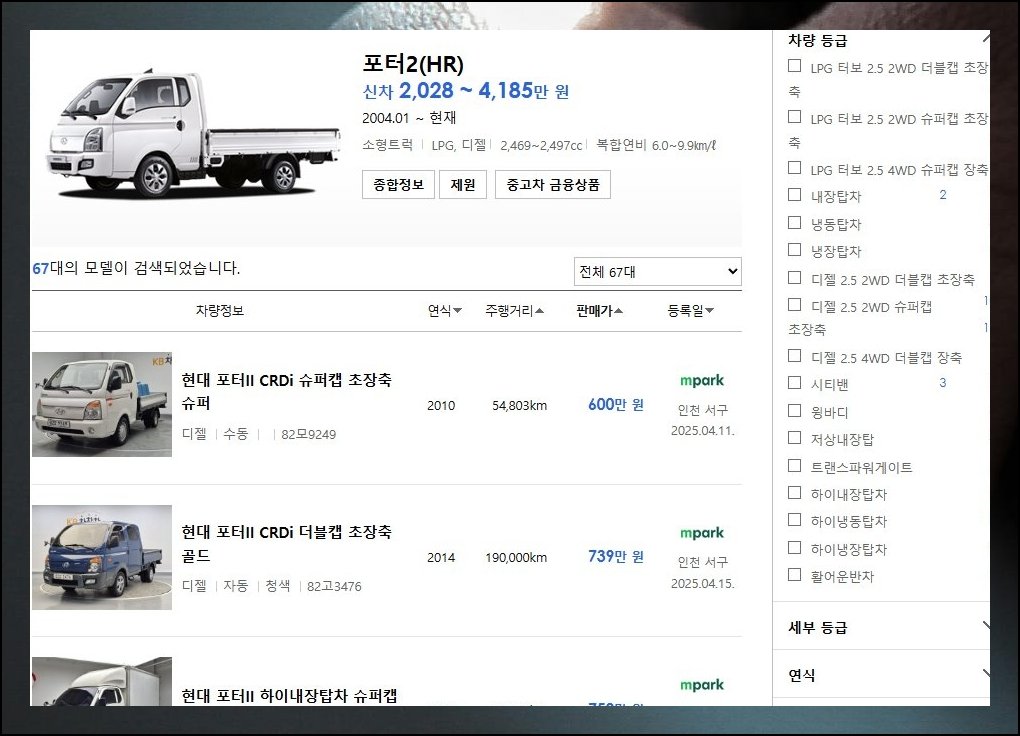The height and width of the screenshot is (736, 1020).
Task: Check LPG 터보 2.5 4WD 슈퍼캡 장축
Action: pos(794,168)
